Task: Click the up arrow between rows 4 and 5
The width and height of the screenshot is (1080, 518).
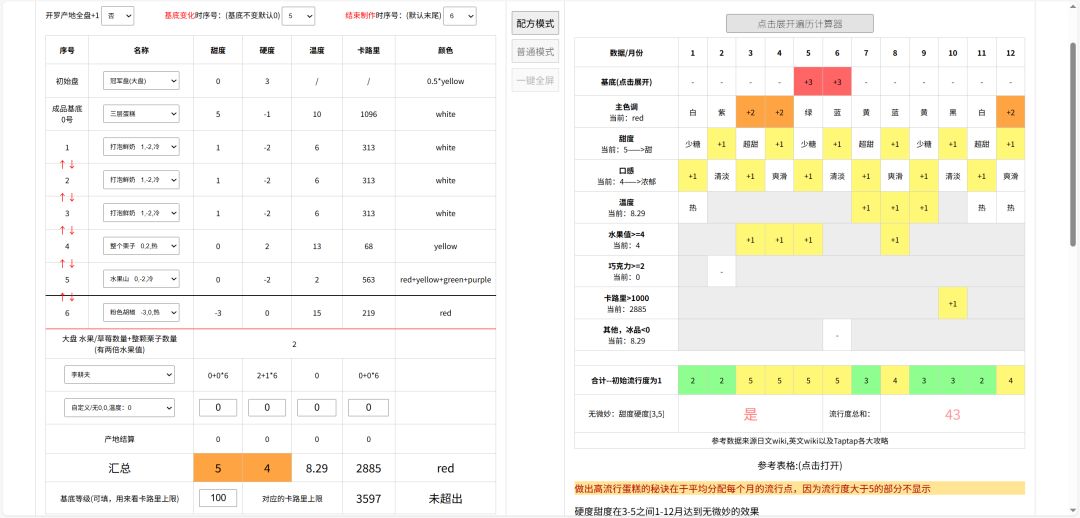Action: tap(62, 263)
